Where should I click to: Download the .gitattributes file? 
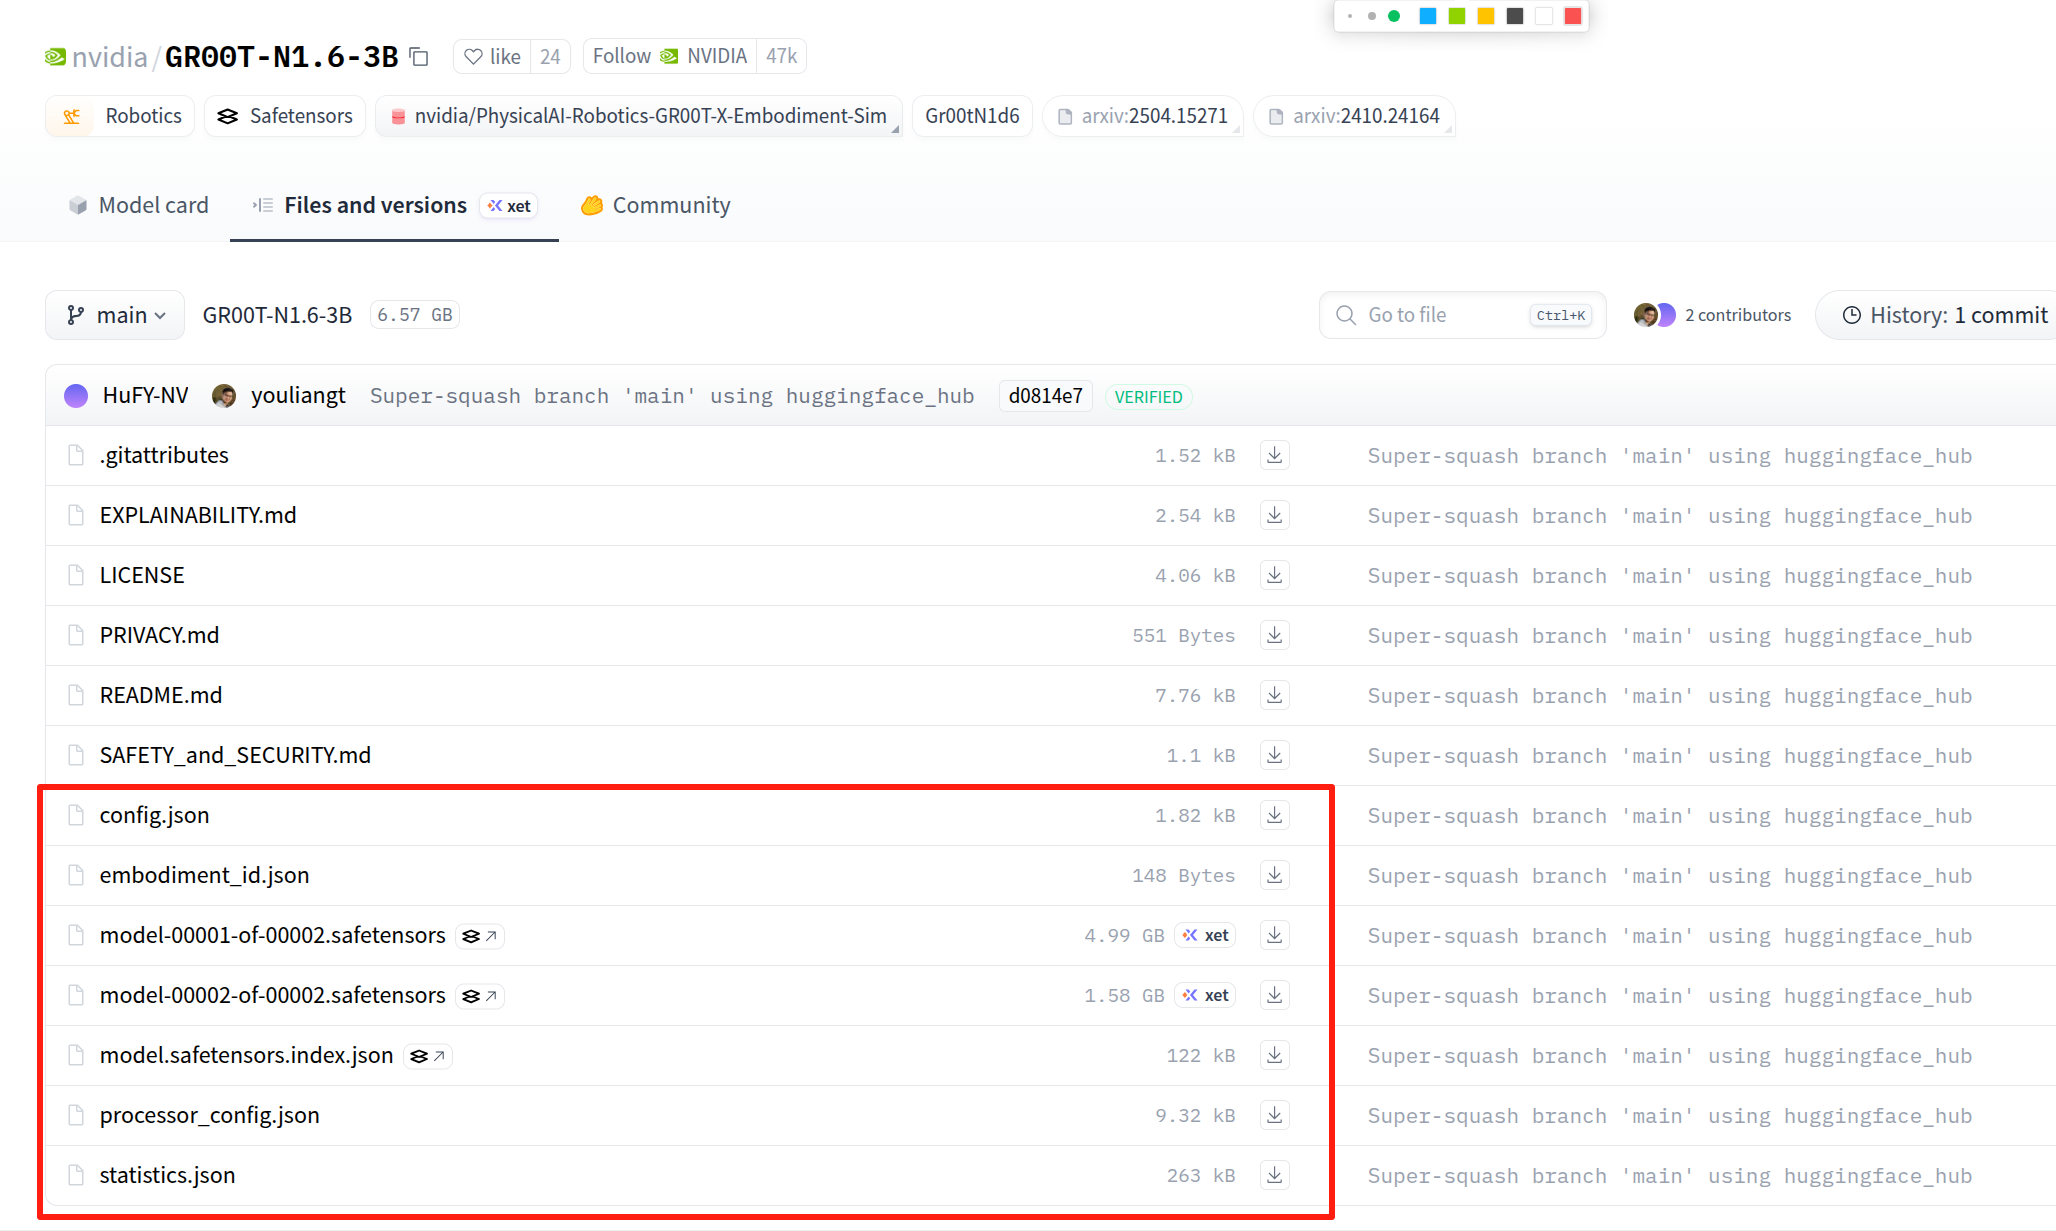pos(1274,455)
